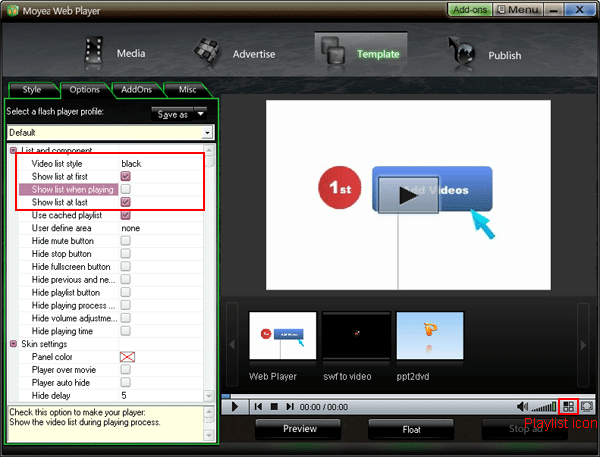Check Hide volume adjustment option
The height and width of the screenshot is (457, 600).
point(126,318)
